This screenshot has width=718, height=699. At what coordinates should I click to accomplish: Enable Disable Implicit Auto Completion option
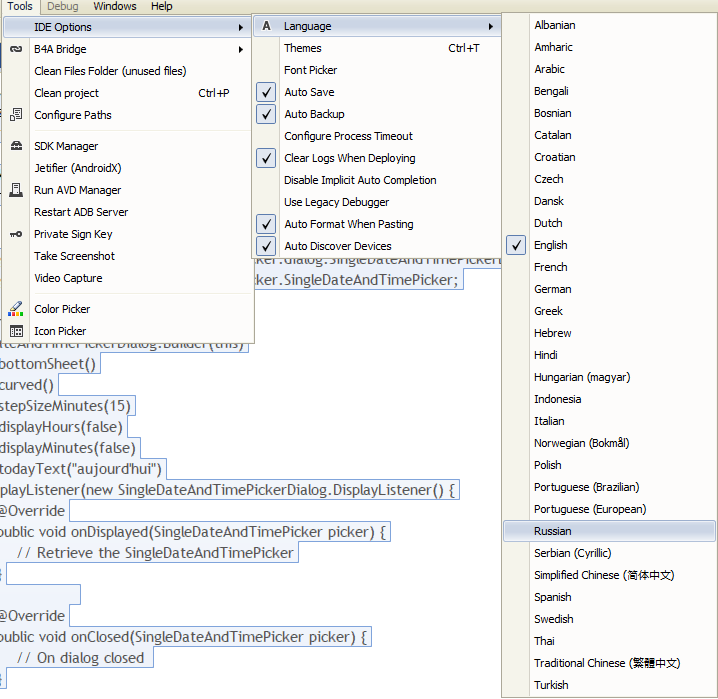click(360, 180)
